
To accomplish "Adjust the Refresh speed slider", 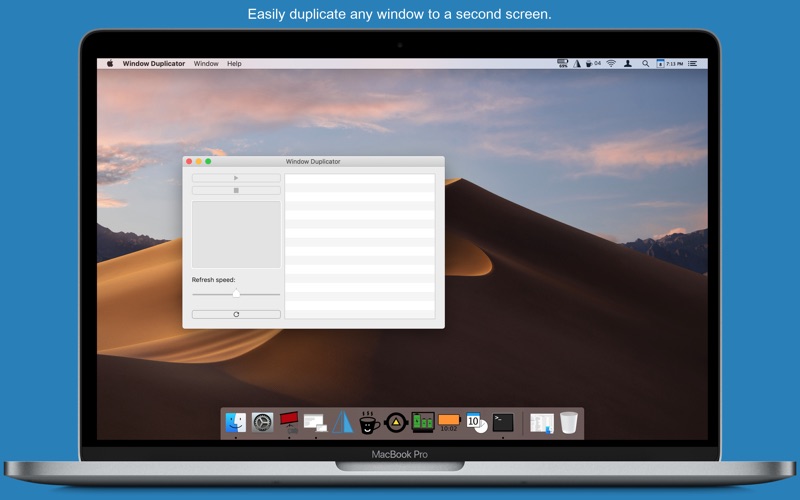I will click(x=236, y=294).
